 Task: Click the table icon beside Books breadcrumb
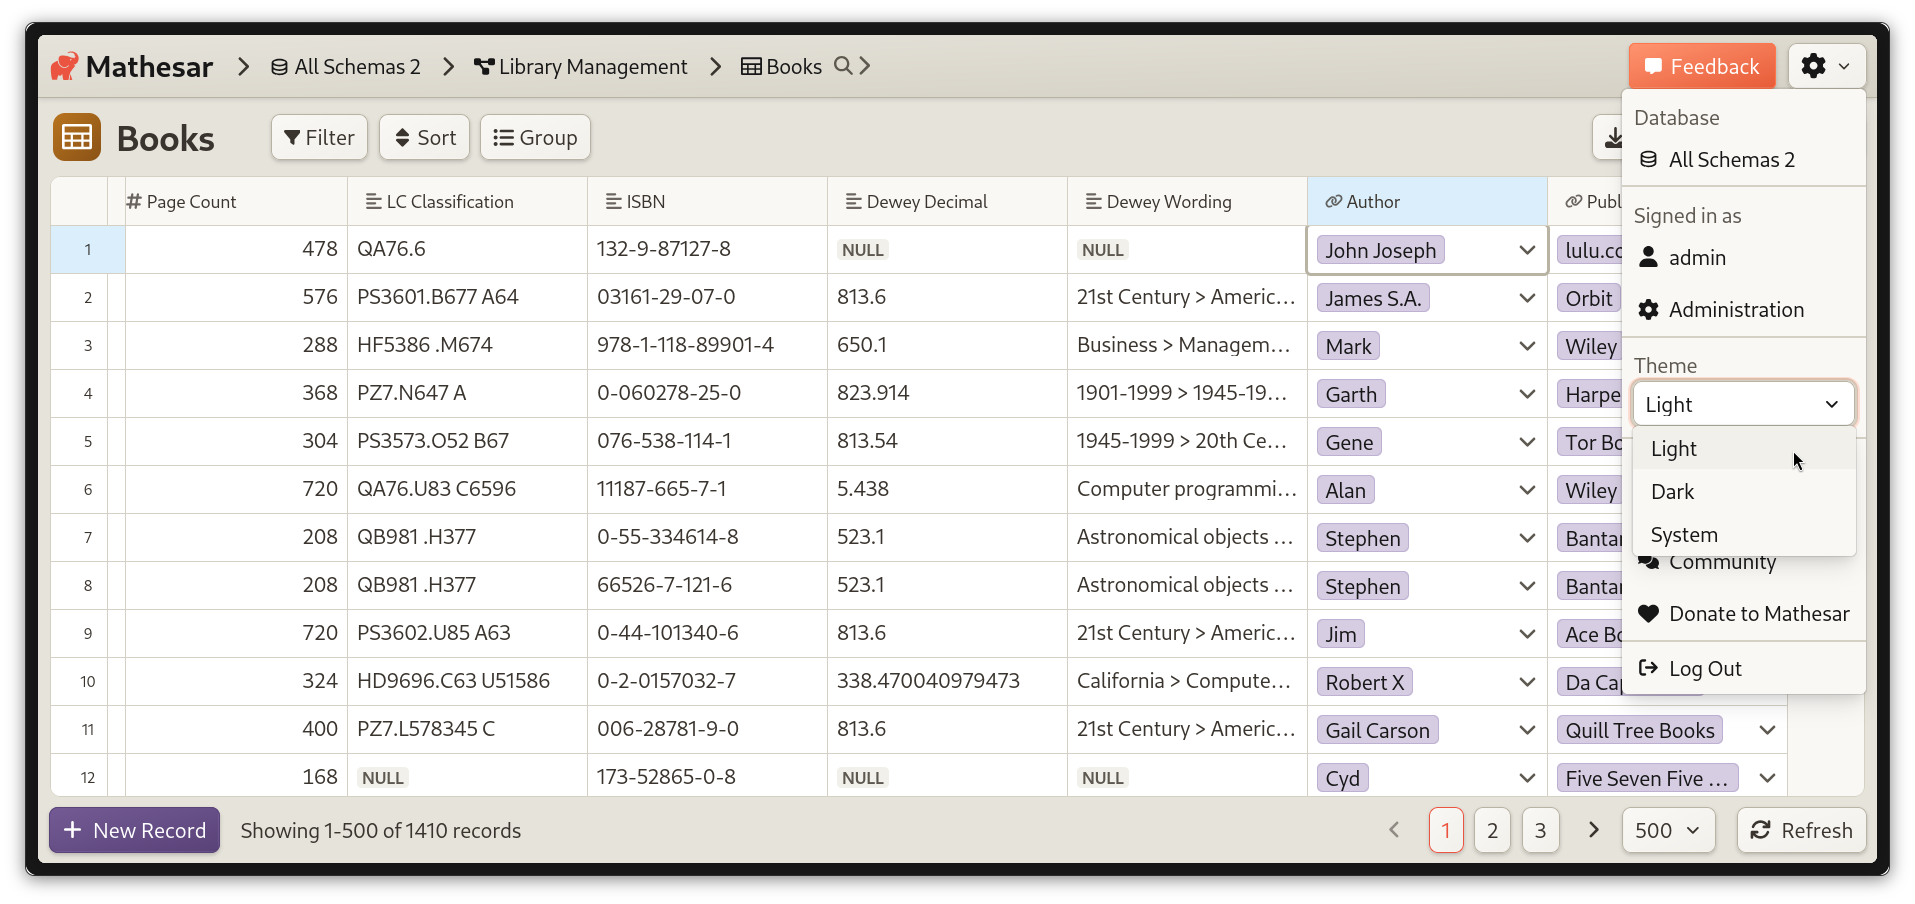click(750, 66)
